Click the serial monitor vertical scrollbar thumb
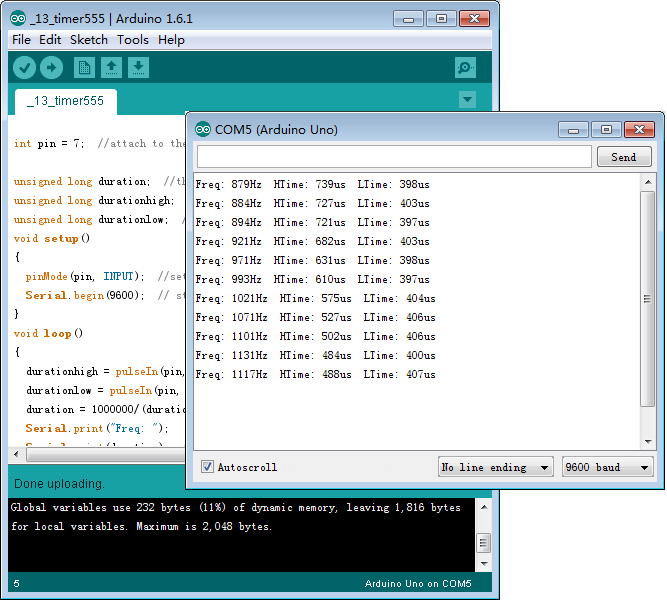Screen dimensions: 667x600 (647, 299)
